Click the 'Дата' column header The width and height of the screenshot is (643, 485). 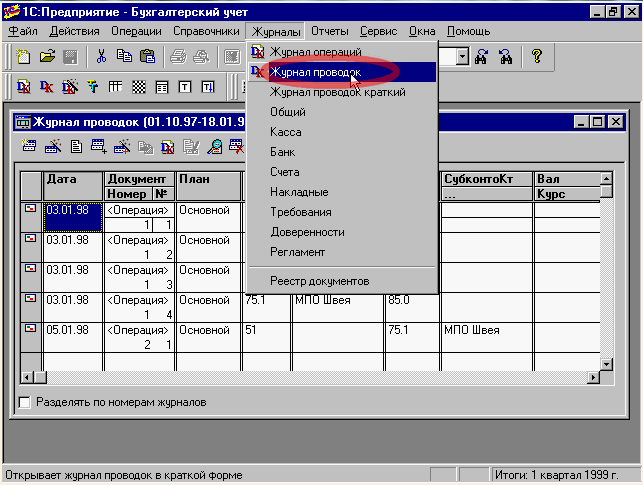[x=72, y=178]
